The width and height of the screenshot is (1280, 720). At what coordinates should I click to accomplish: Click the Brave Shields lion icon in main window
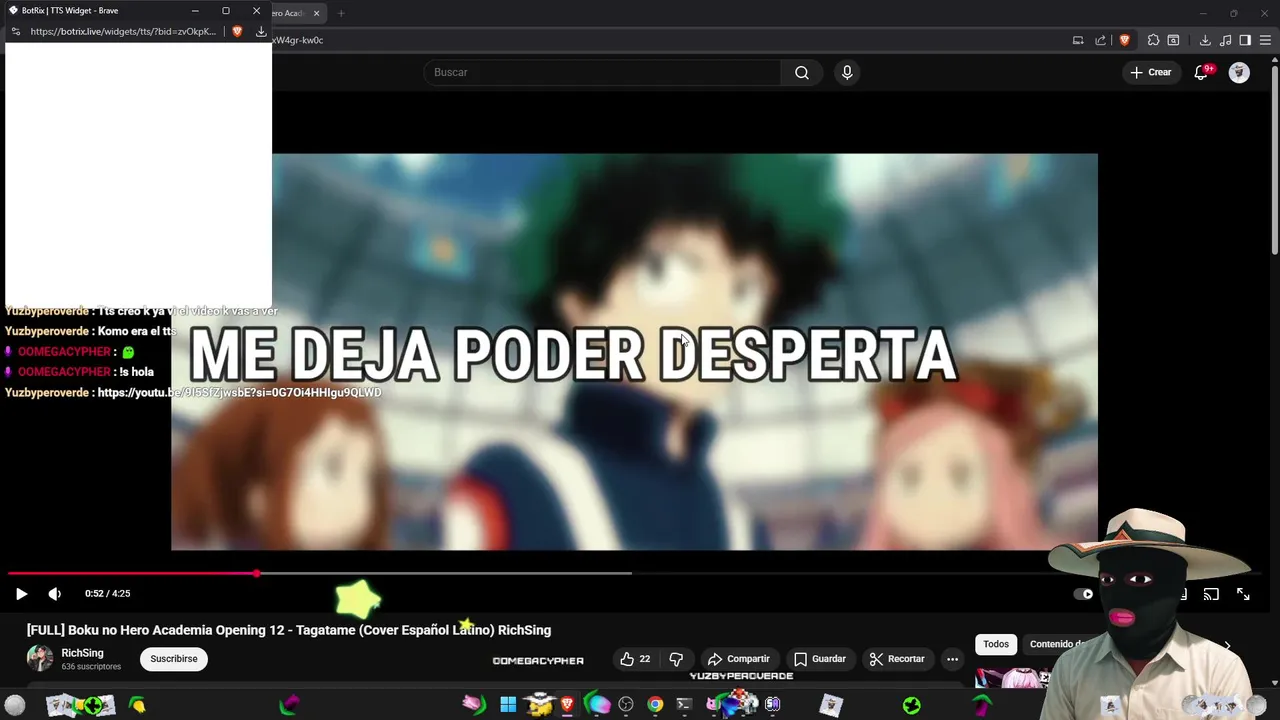(x=1125, y=40)
